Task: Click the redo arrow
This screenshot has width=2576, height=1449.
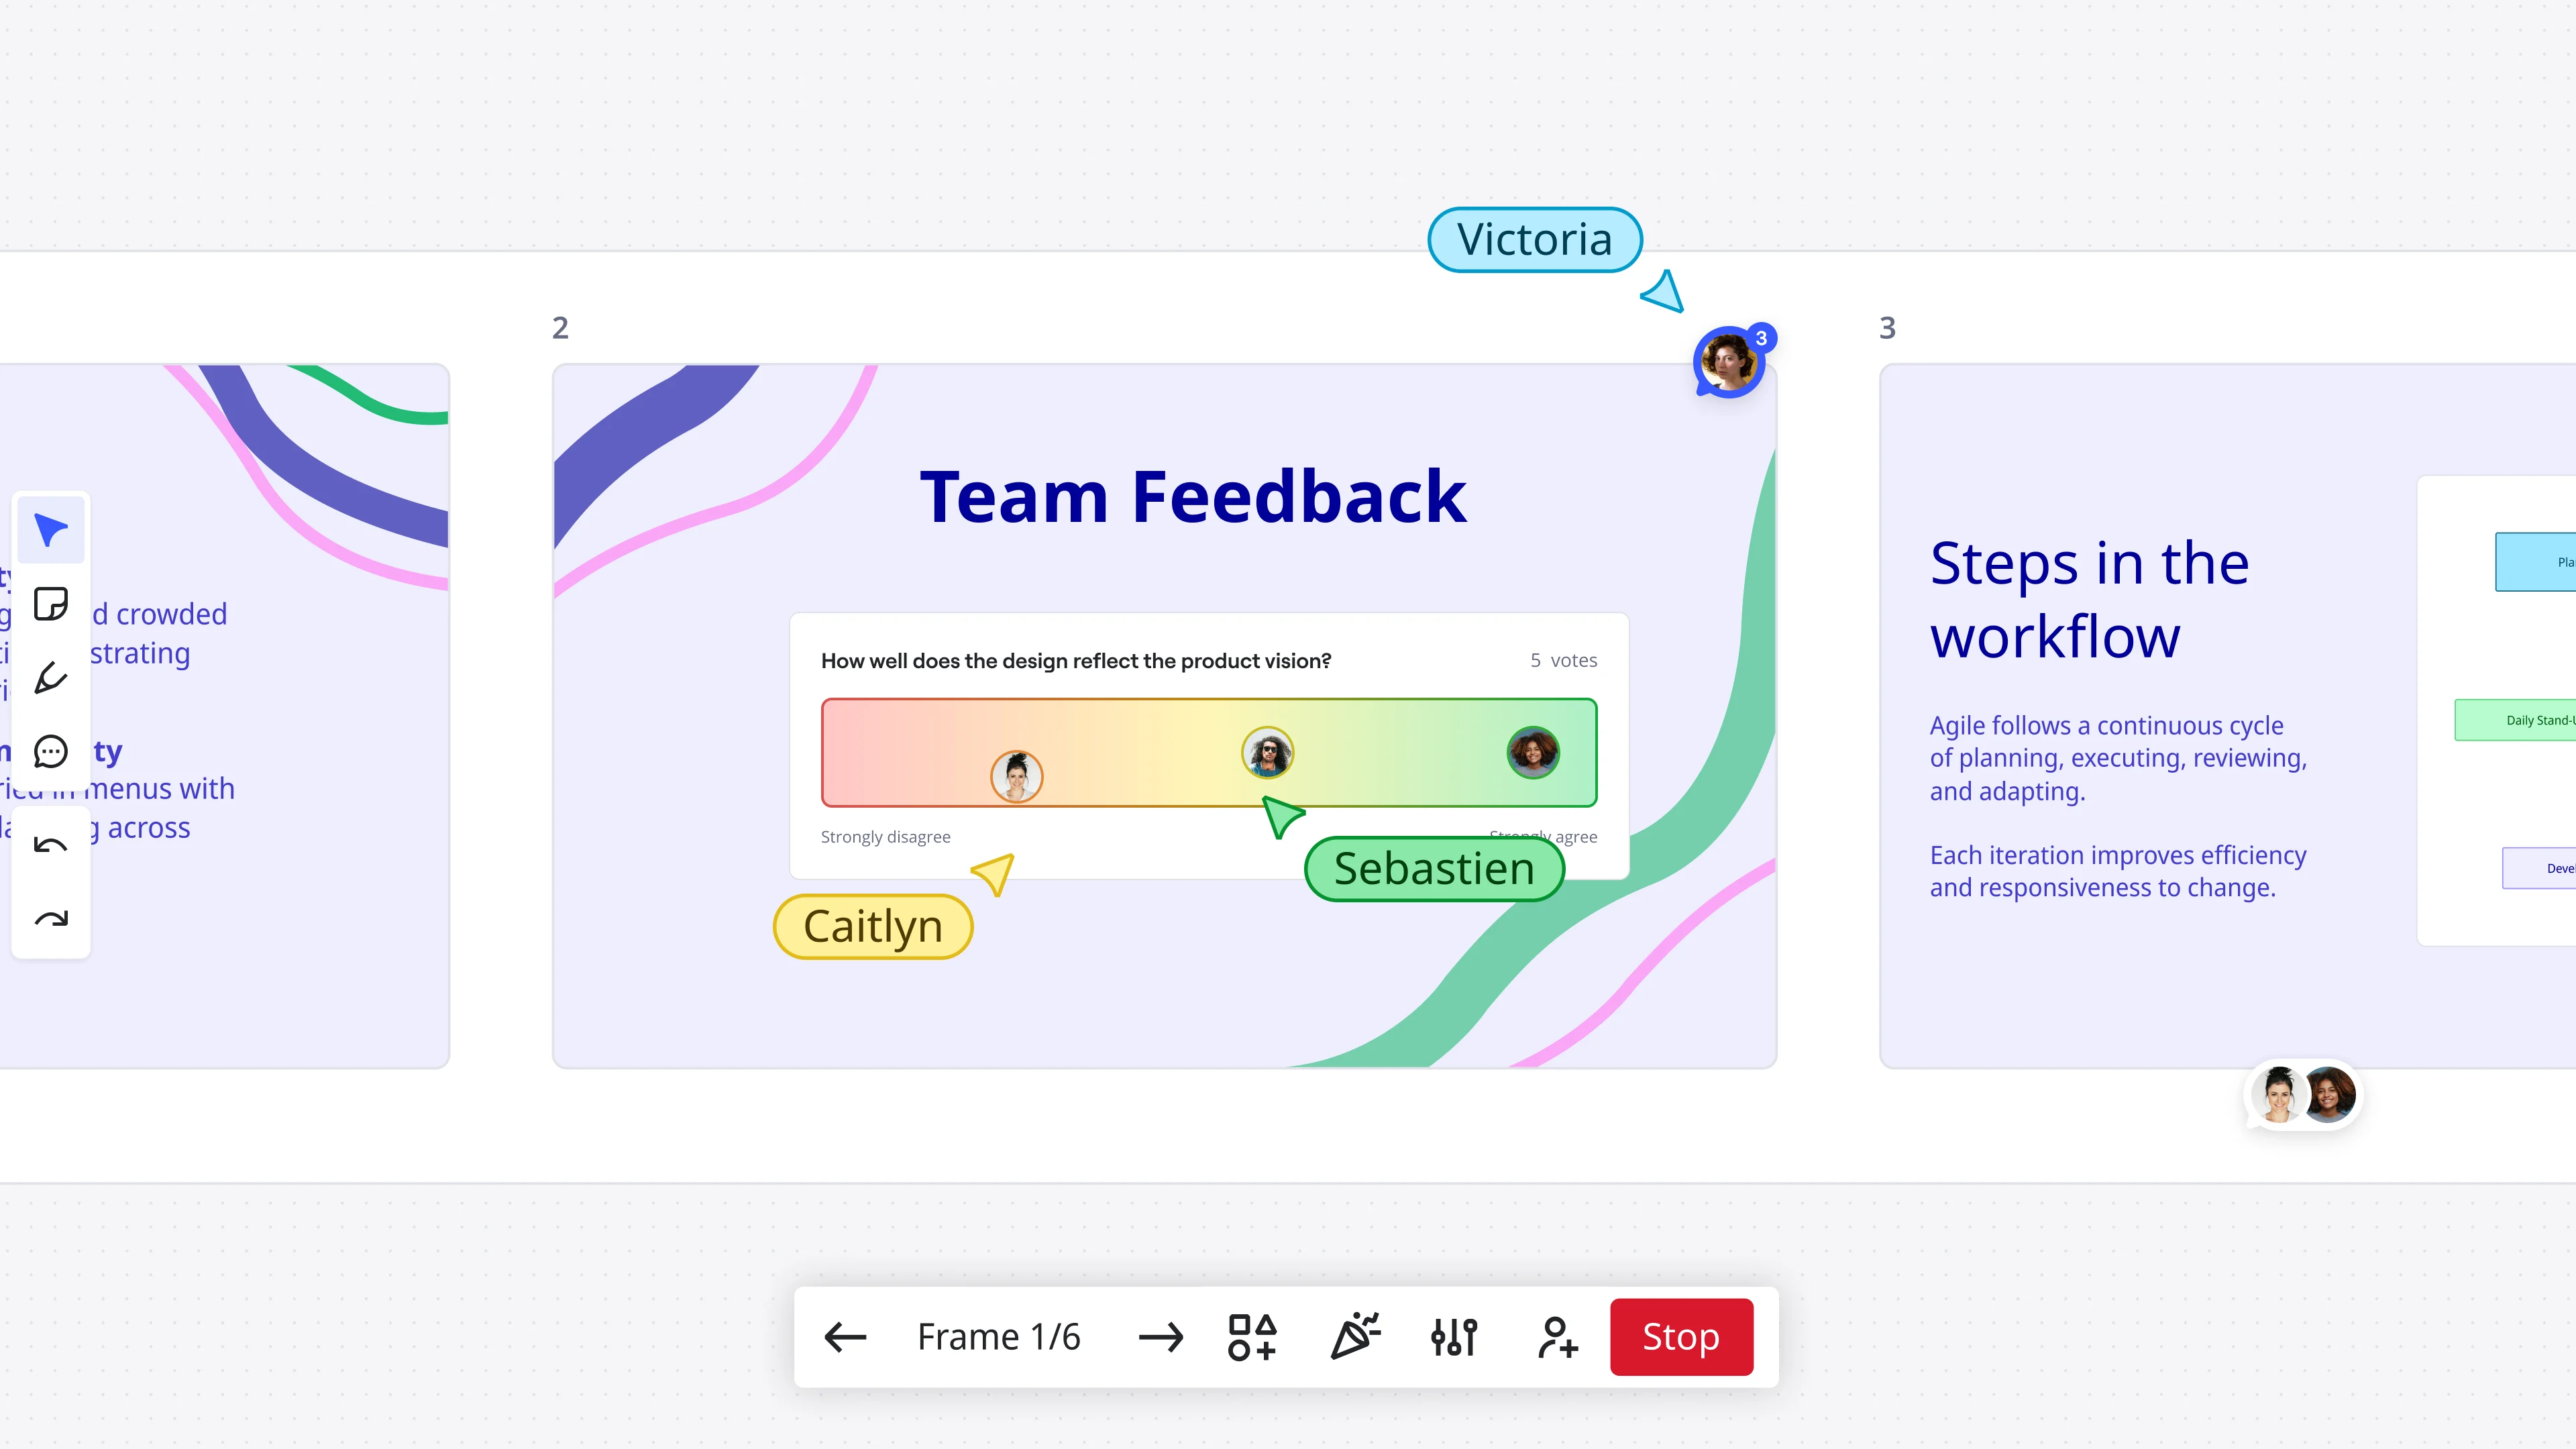Action: pyautogui.click(x=51, y=918)
